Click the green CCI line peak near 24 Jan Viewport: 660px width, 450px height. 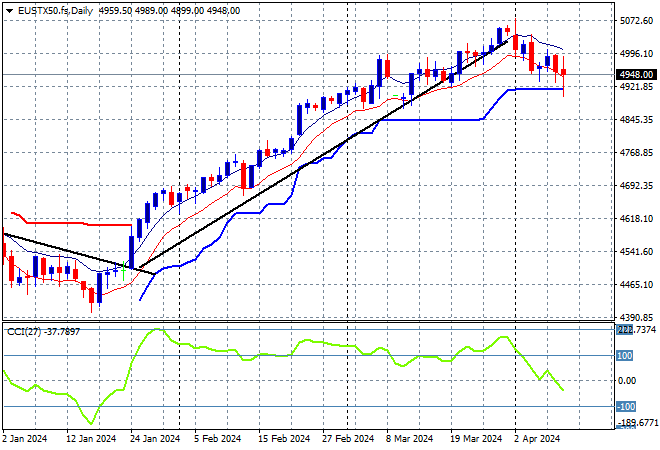156,329
